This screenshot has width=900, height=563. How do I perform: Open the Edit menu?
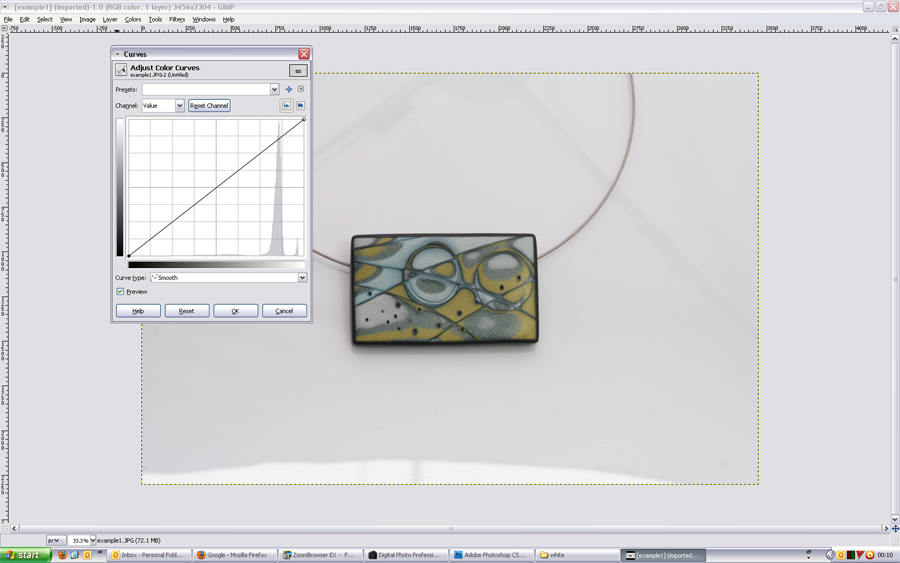click(25, 20)
